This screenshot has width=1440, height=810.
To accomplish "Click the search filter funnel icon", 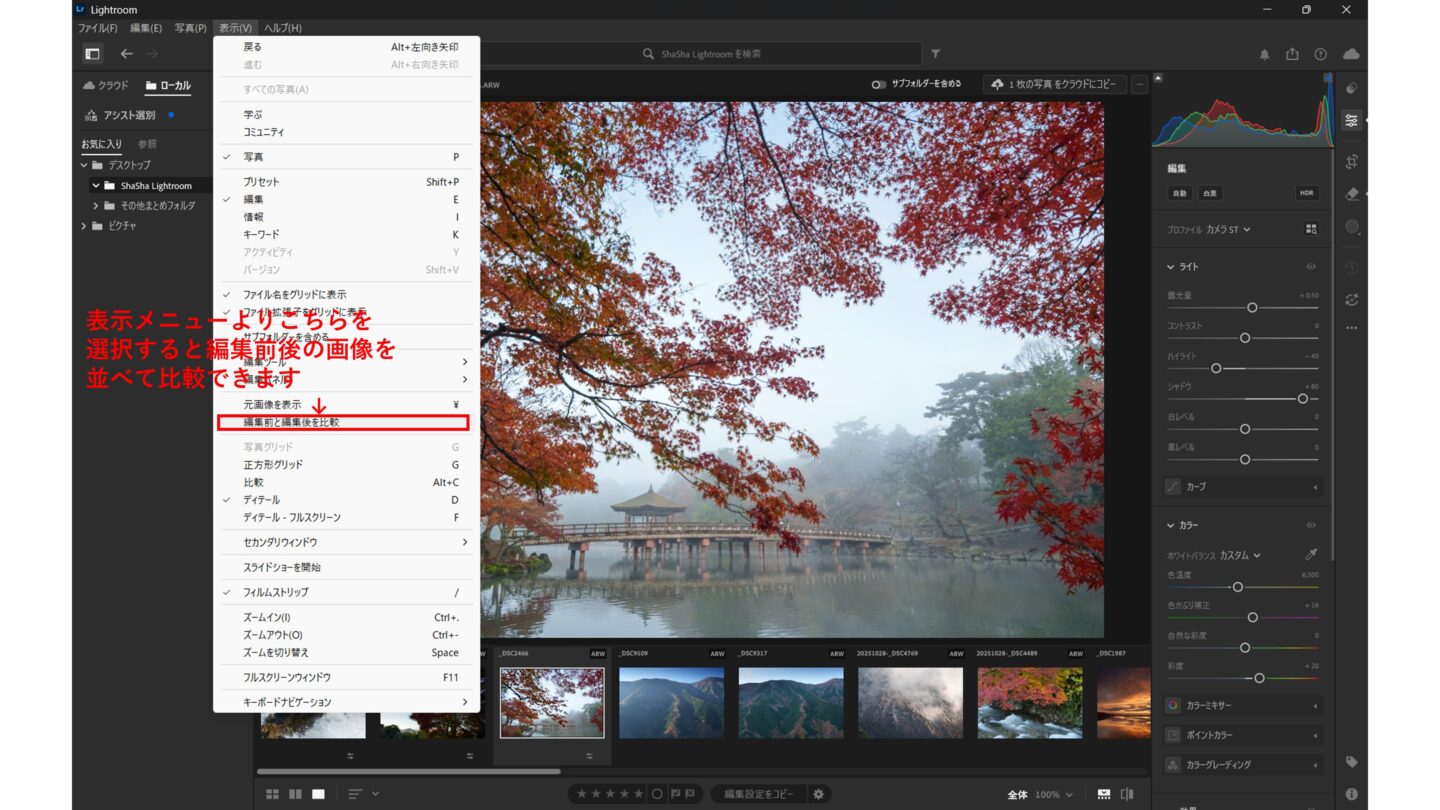I will tap(935, 54).
